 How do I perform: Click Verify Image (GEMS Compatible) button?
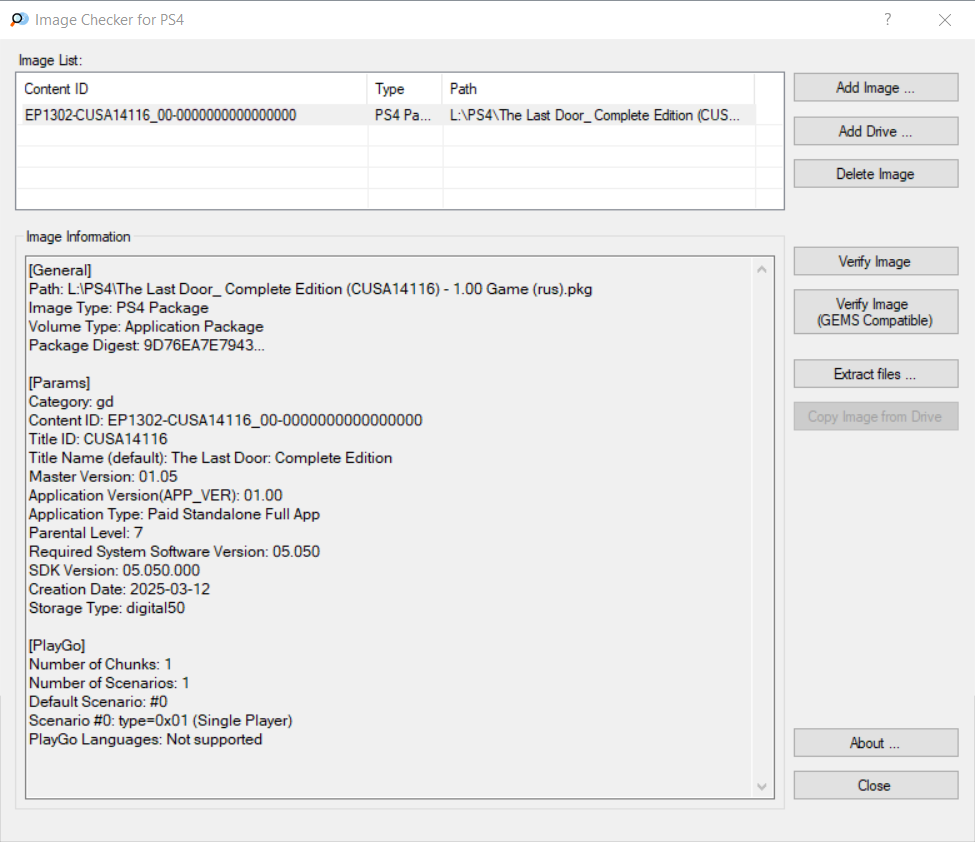point(876,312)
